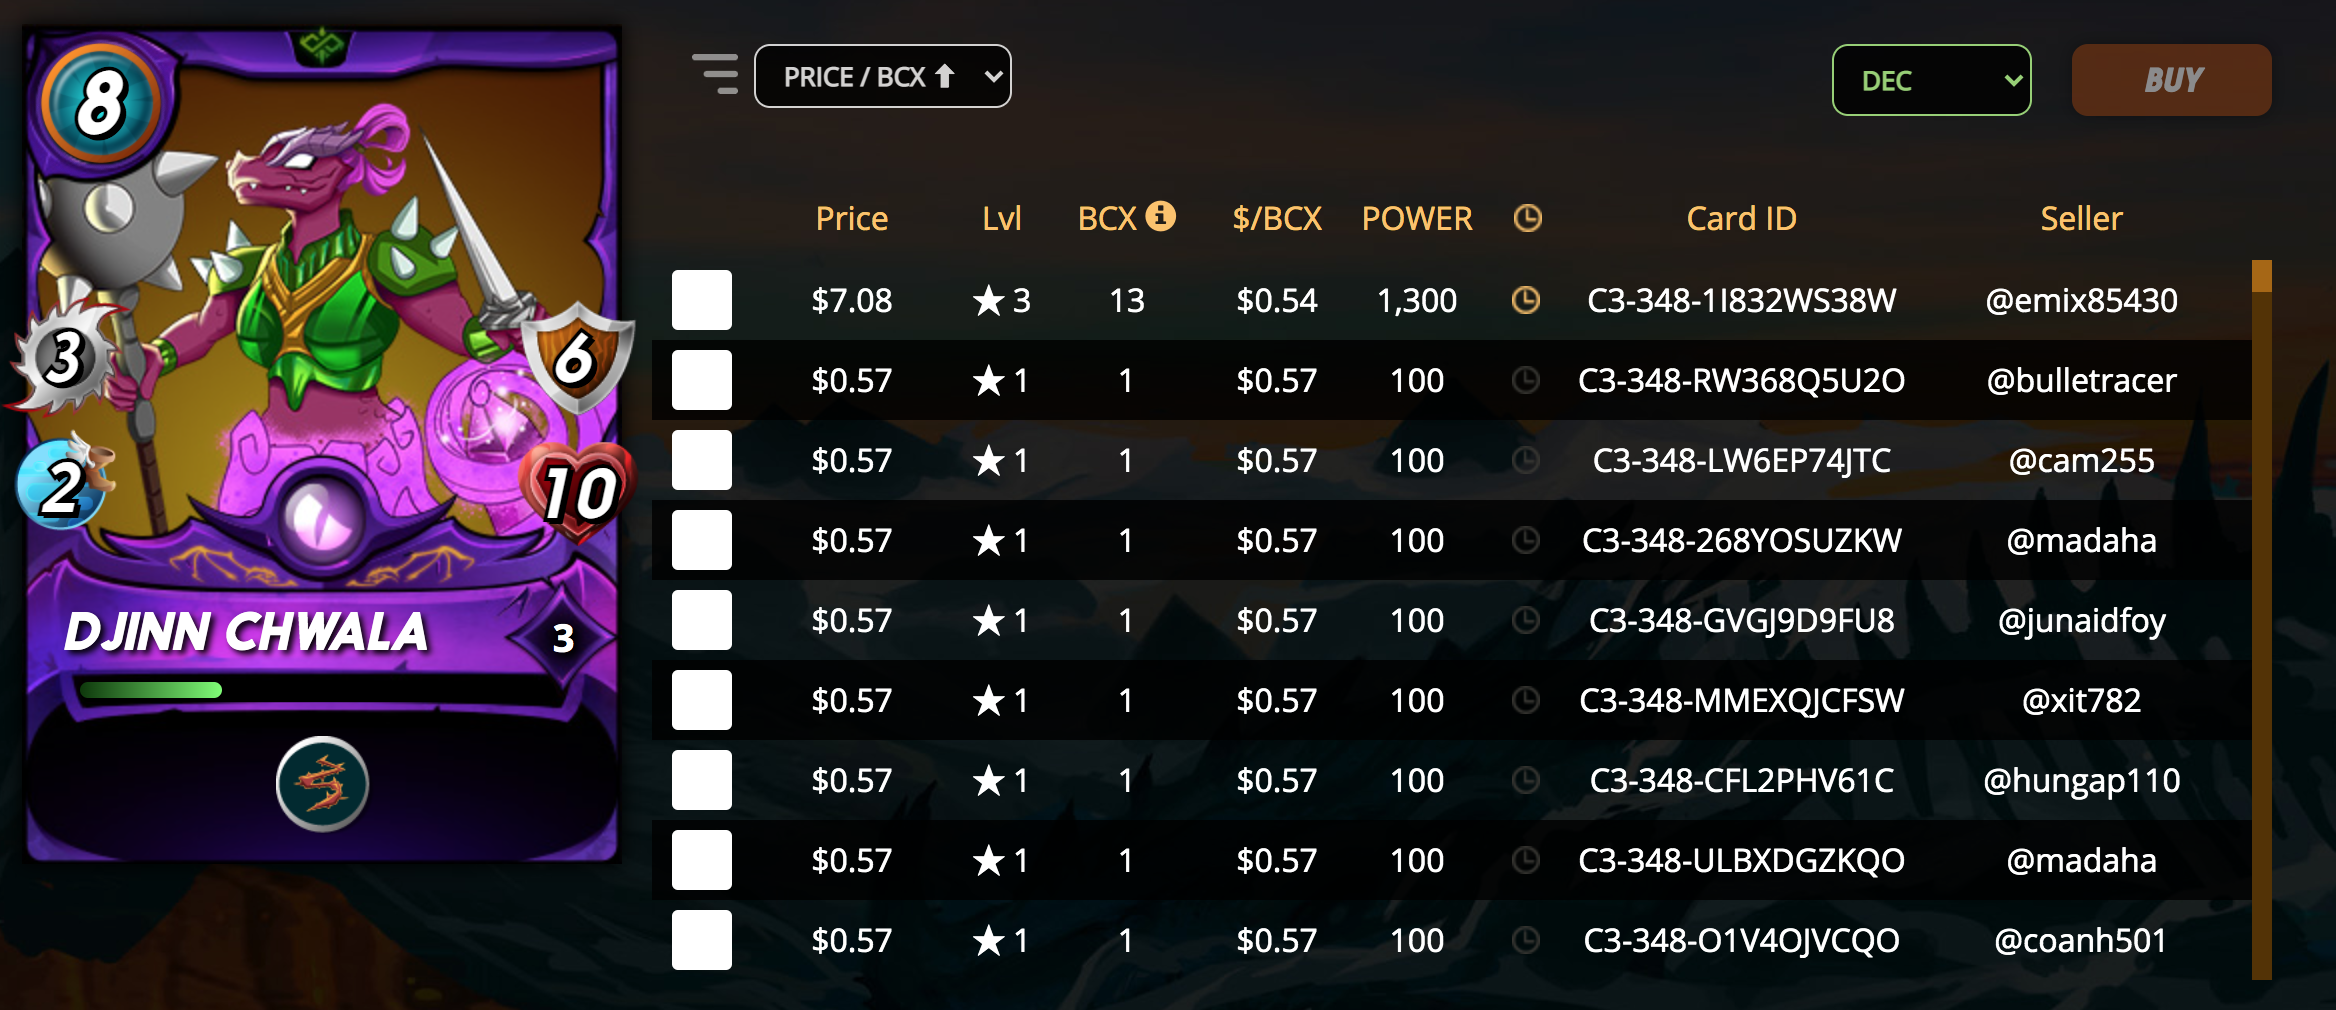Screen dimensions: 2336x1010
Task: Click the listings vertical scrollbar thumb
Action: point(2261,276)
